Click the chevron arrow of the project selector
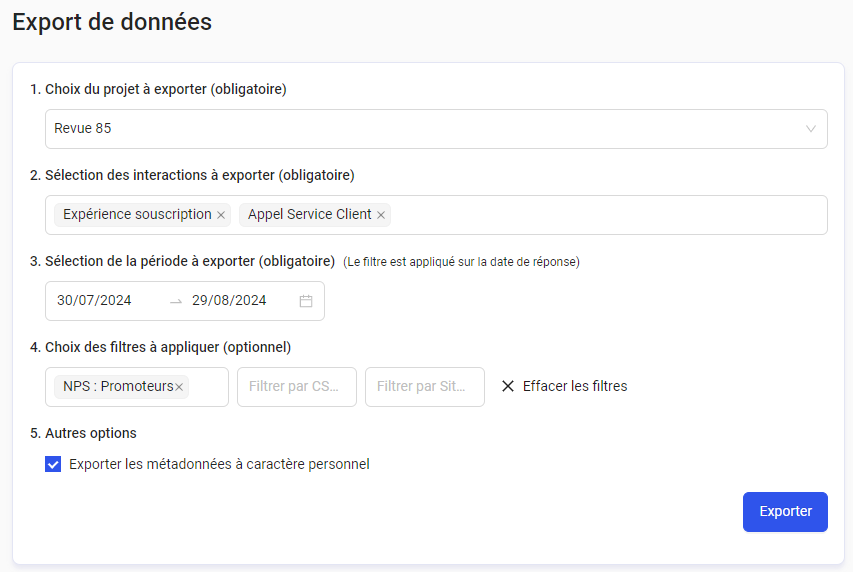 point(811,129)
